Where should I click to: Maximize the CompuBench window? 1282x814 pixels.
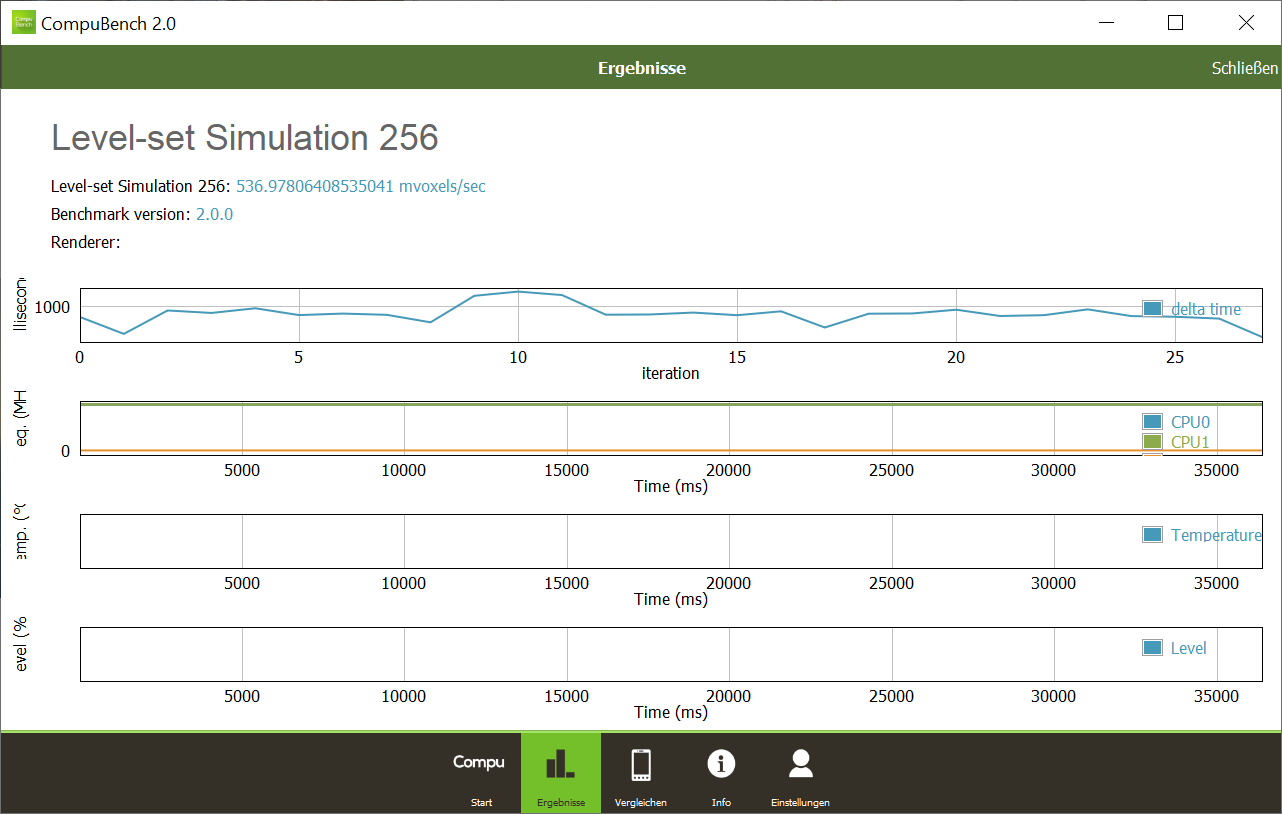point(1175,22)
